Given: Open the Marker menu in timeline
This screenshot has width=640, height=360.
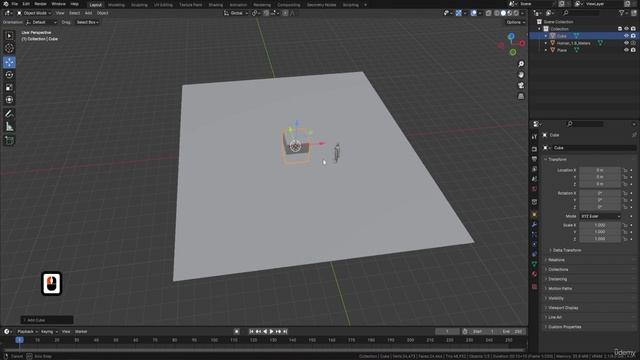Looking at the screenshot, I should point(81,331).
